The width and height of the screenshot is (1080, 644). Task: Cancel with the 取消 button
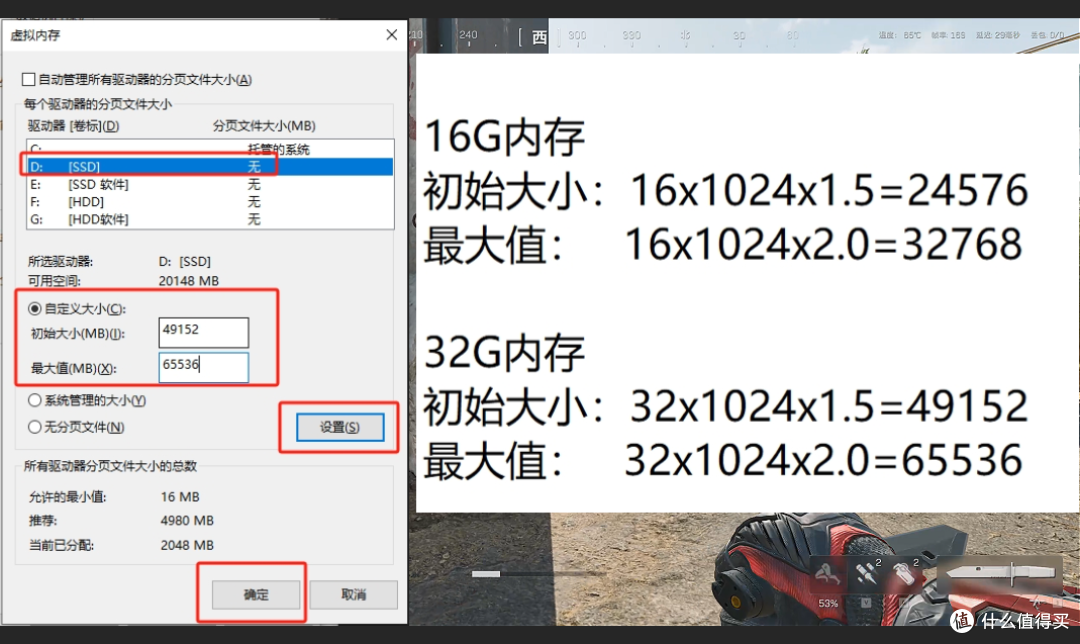(353, 594)
